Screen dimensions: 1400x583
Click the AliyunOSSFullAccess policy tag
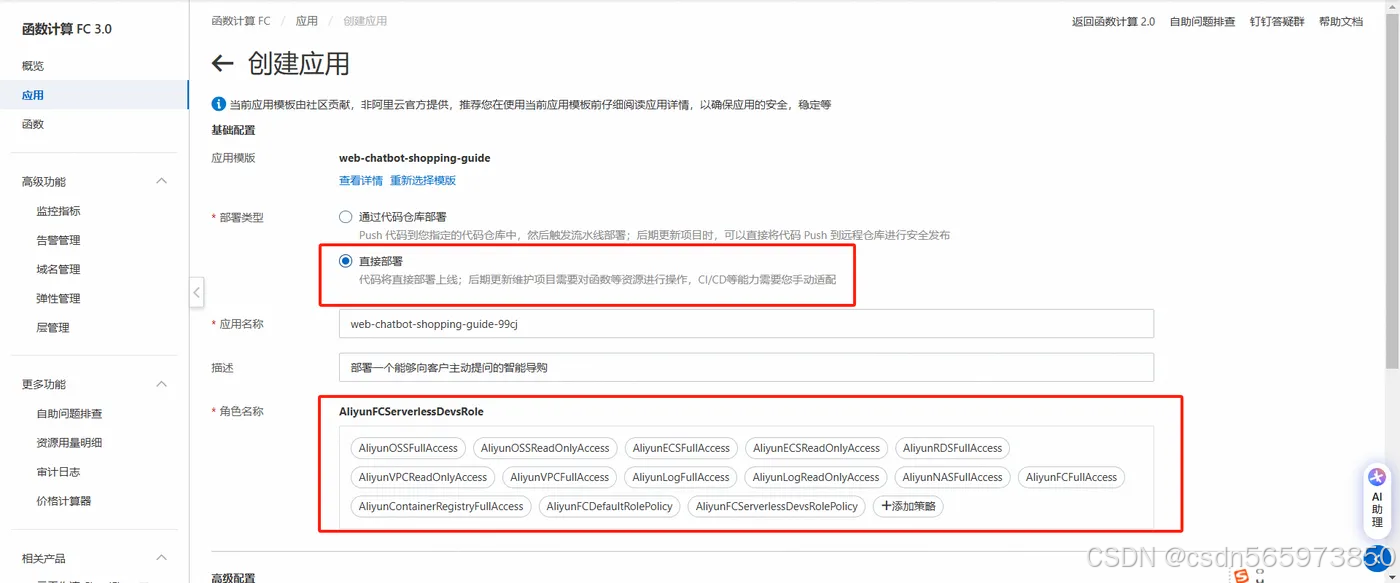[x=408, y=448]
